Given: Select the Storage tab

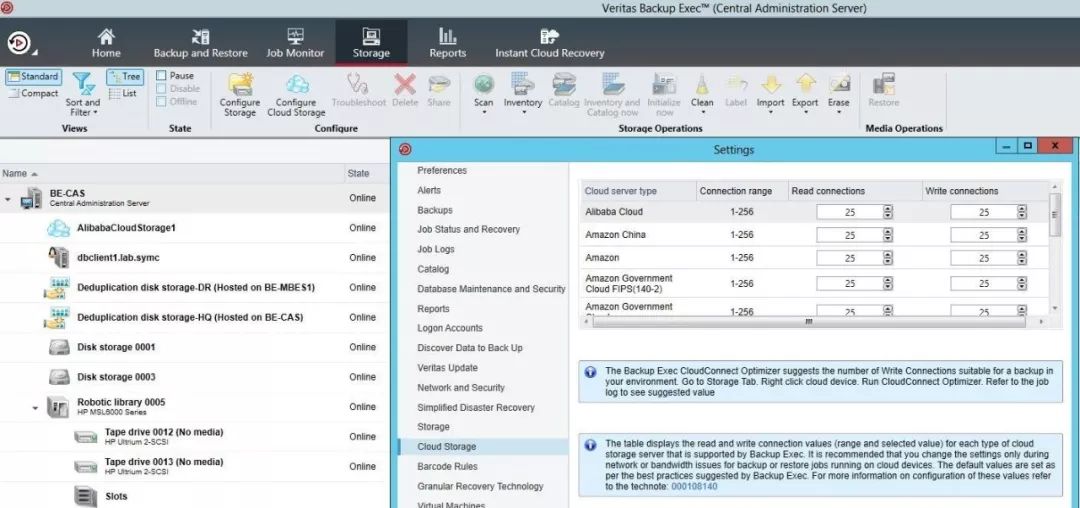Looking at the screenshot, I should click(371, 43).
